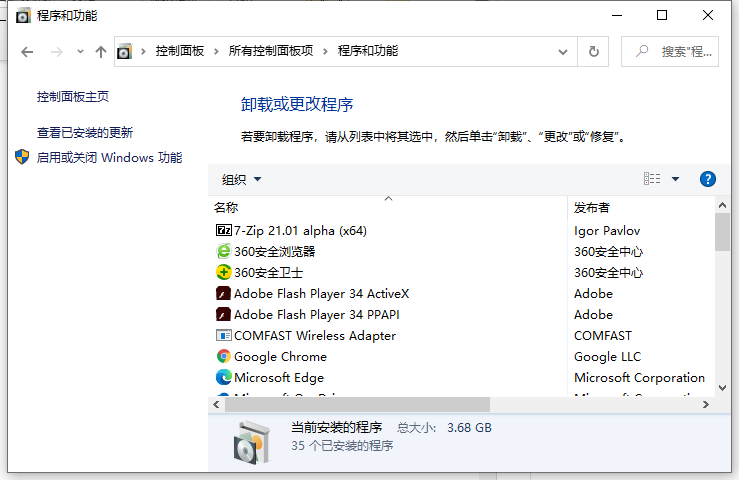The image size is (739, 480).
Task: Click the 7-Zip program icon
Action: coord(223,230)
